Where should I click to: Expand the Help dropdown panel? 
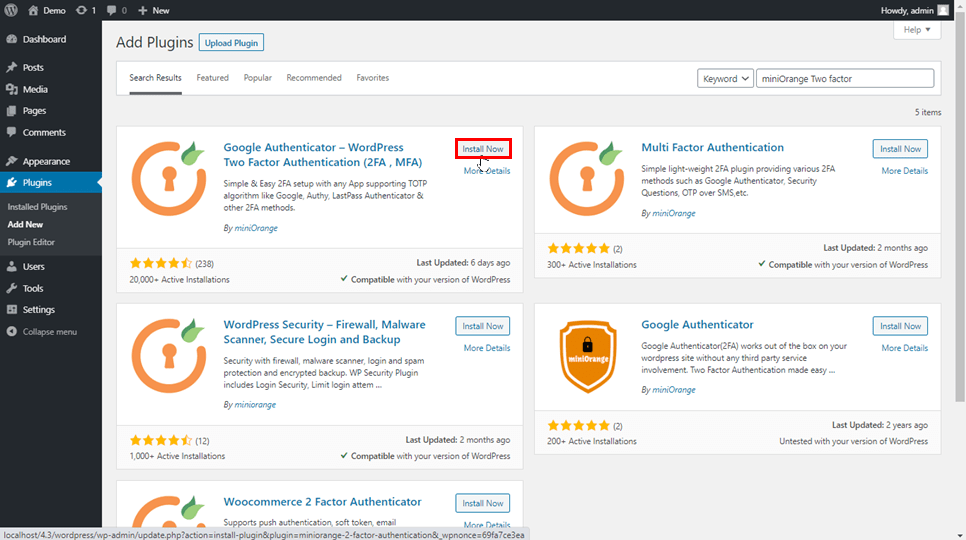coord(917,30)
